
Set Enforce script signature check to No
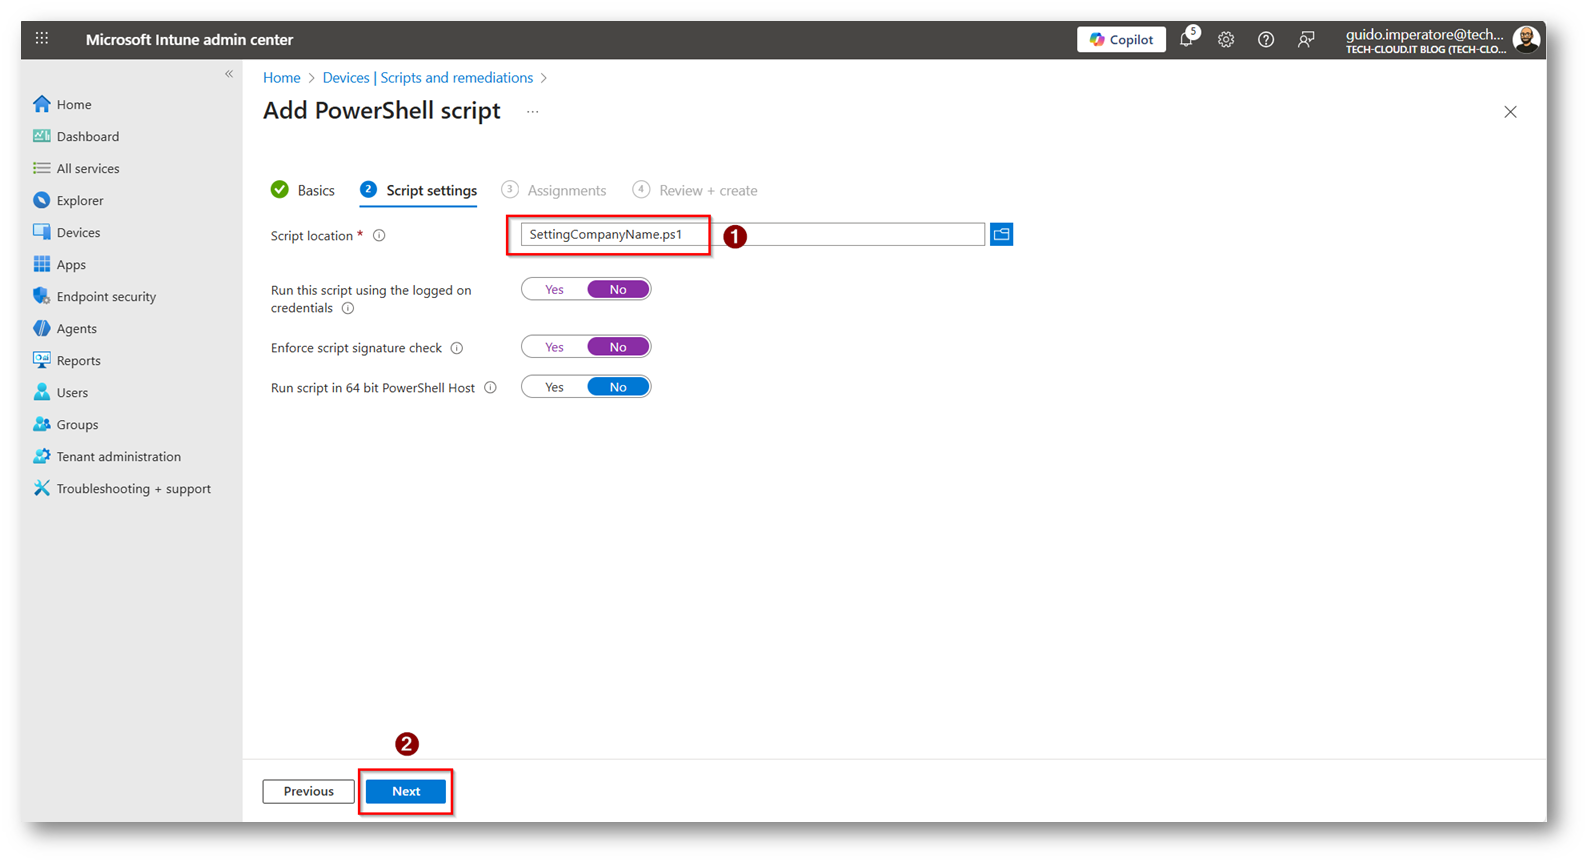coord(618,347)
